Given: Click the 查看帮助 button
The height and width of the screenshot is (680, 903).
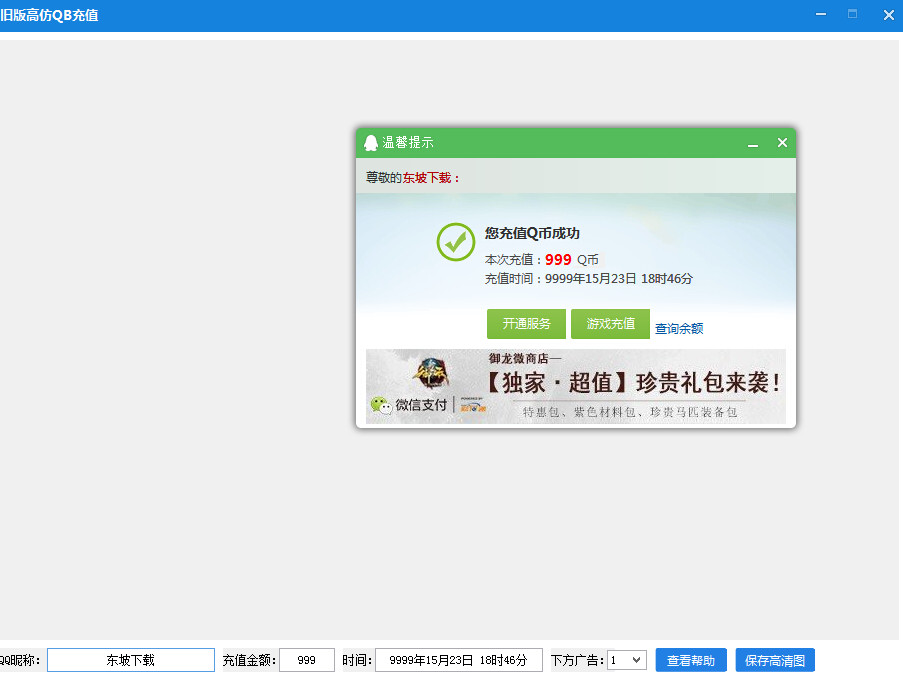Looking at the screenshot, I should click(691, 660).
